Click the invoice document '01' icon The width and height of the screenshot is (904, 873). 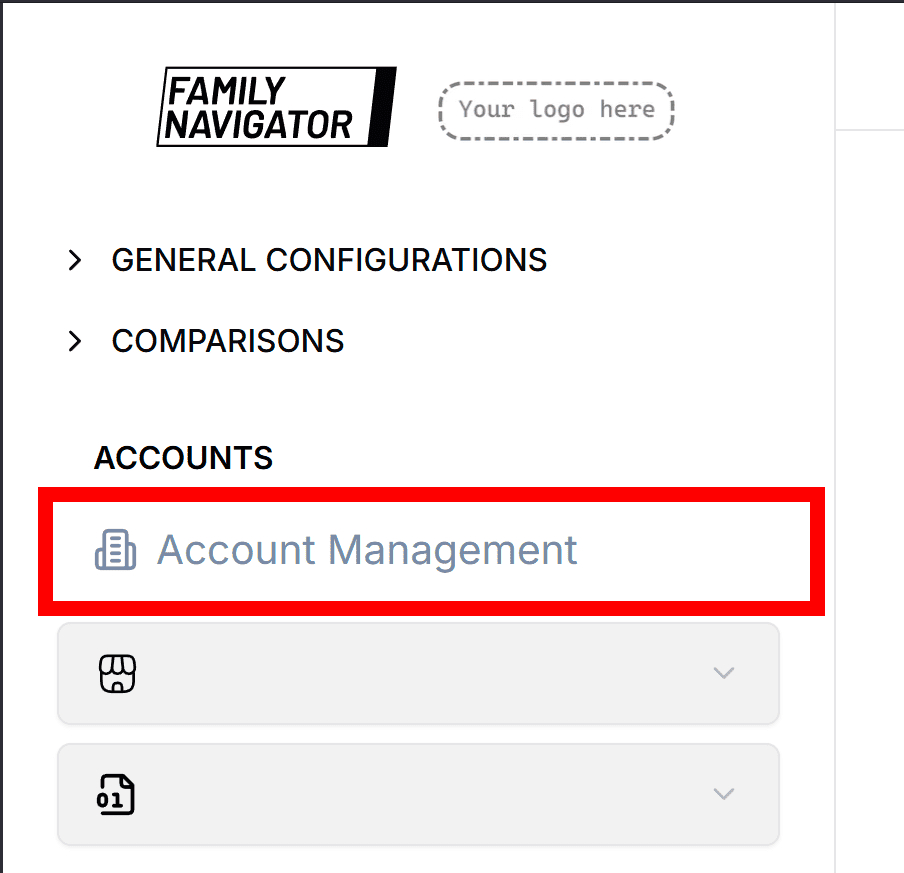pyautogui.click(x=115, y=794)
